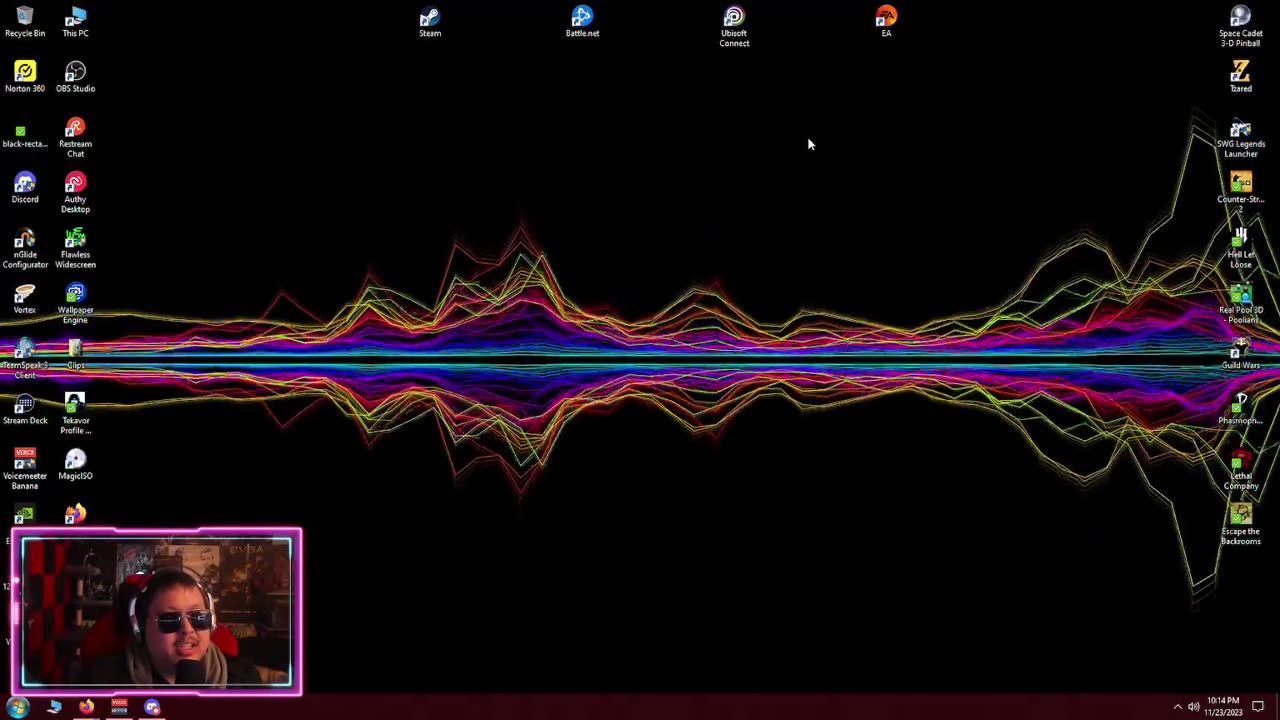Open the computer icon on taskbar
The height and width of the screenshot is (720, 1280).
[54, 707]
